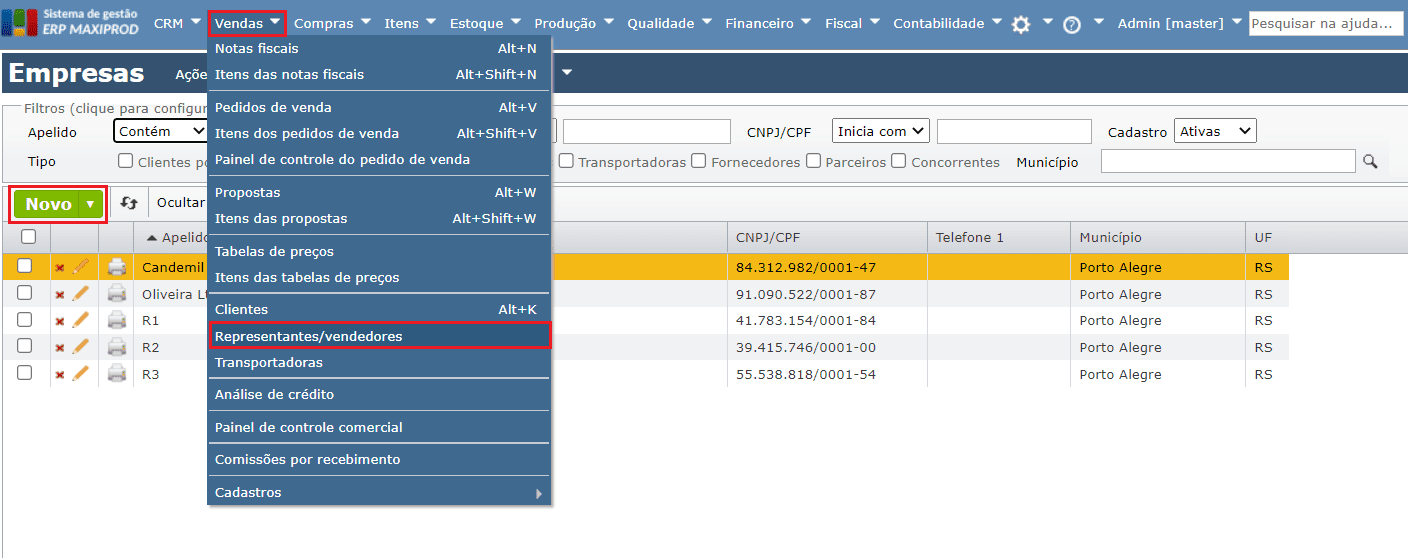Toggle the select-all checkbox in table header

pyautogui.click(x=28, y=237)
